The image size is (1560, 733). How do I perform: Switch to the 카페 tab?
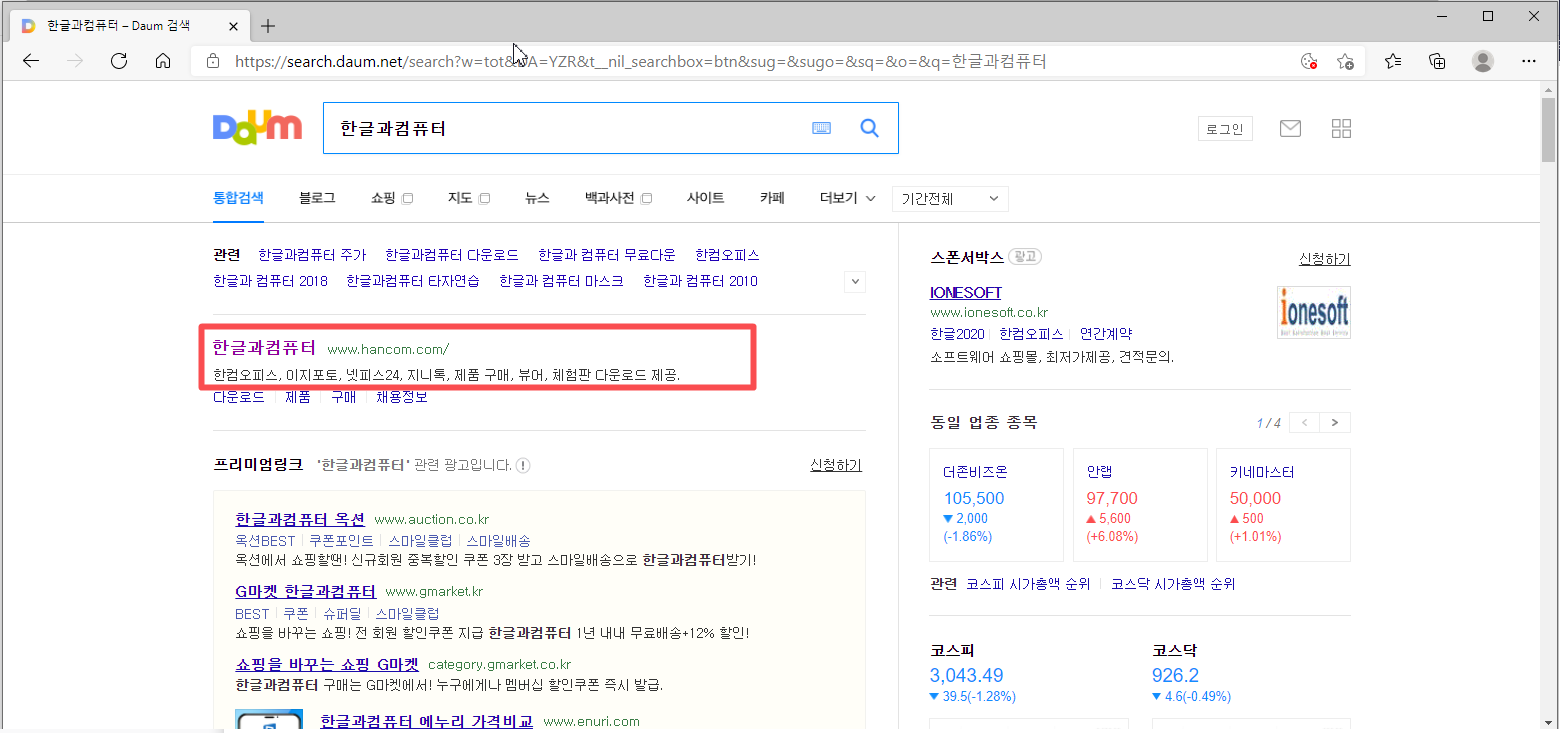coord(772,198)
